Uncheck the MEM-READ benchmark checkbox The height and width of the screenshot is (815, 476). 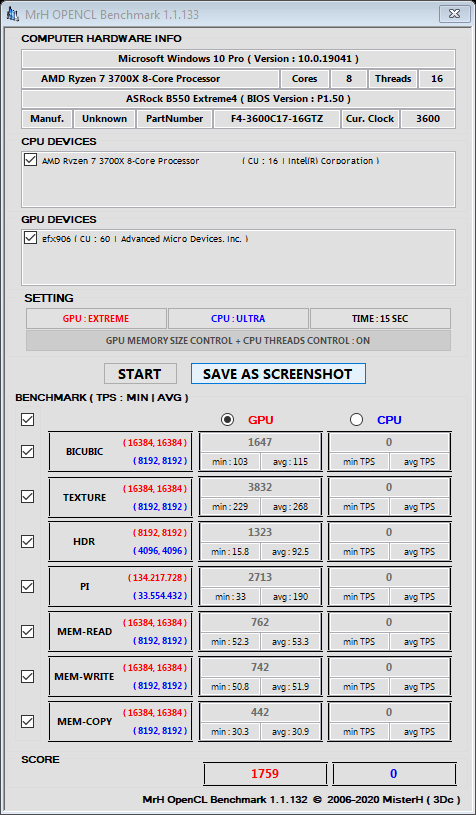(28, 632)
